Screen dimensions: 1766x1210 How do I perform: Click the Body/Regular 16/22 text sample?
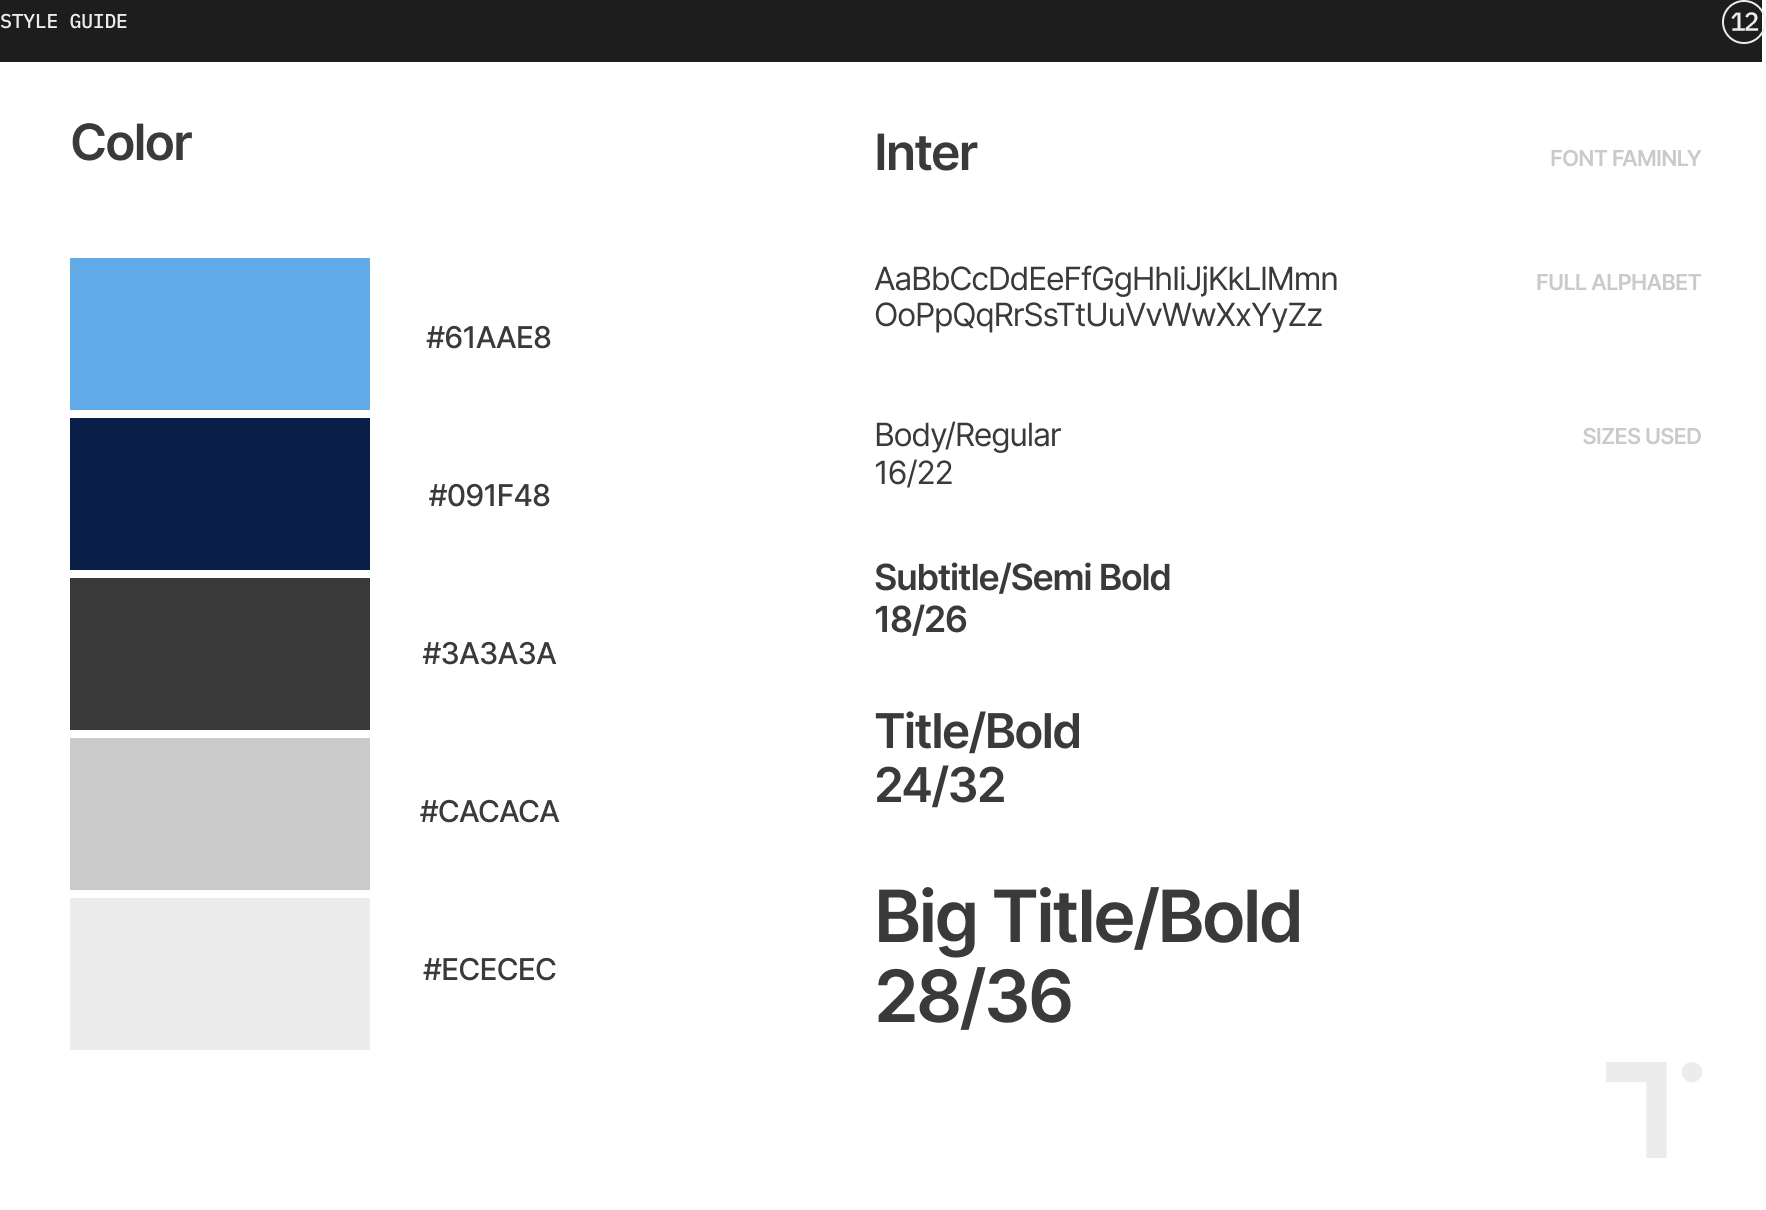point(967,454)
